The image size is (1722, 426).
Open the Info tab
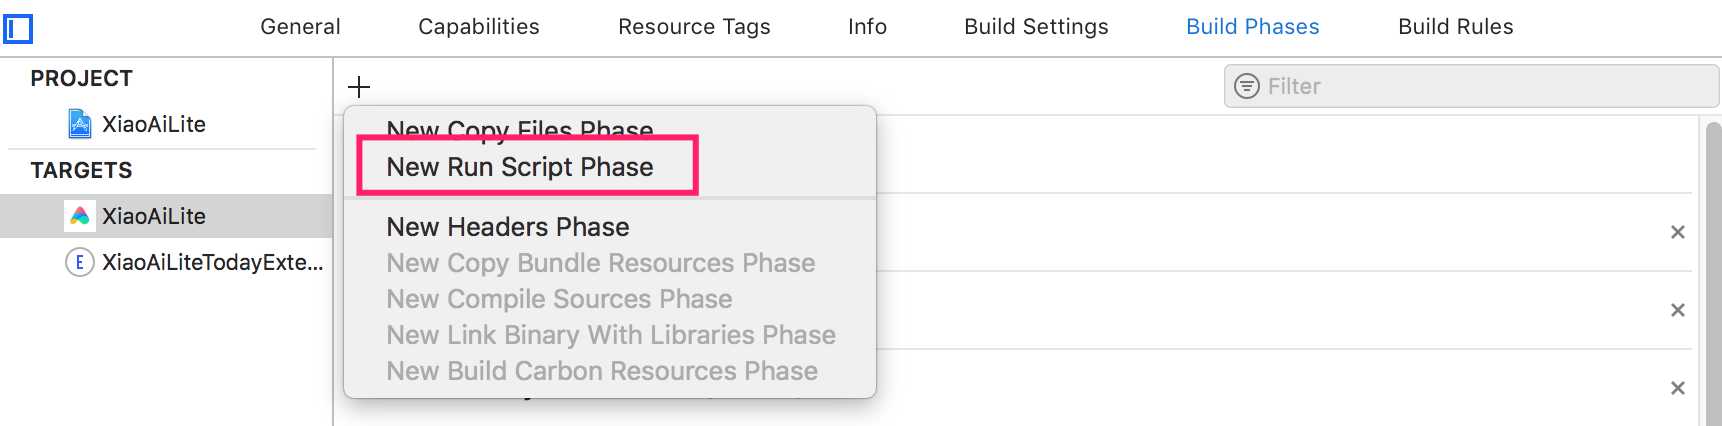click(x=867, y=27)
